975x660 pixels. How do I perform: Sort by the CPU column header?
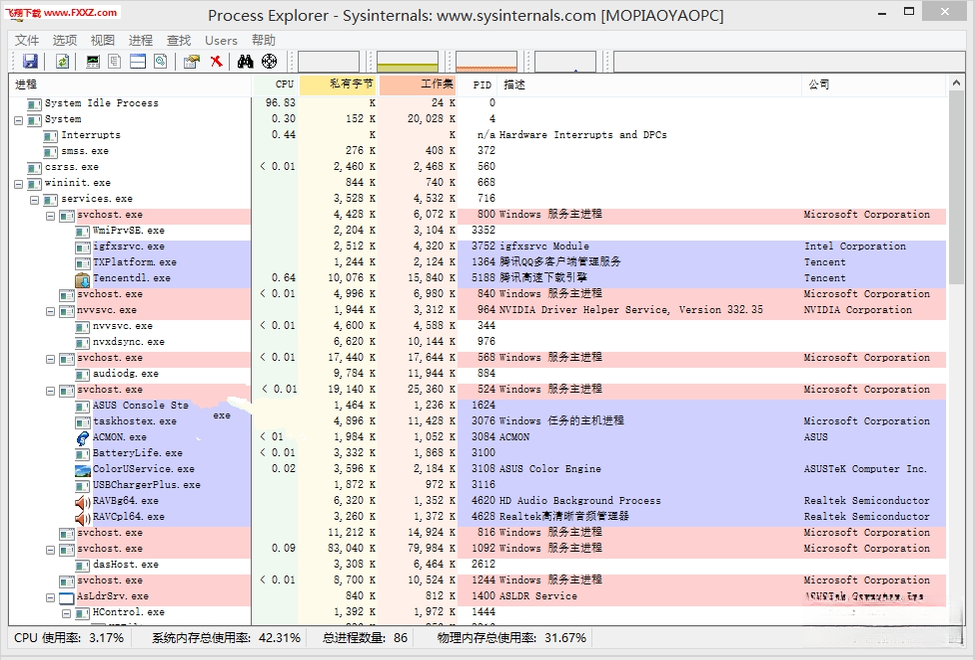point(275,85)
